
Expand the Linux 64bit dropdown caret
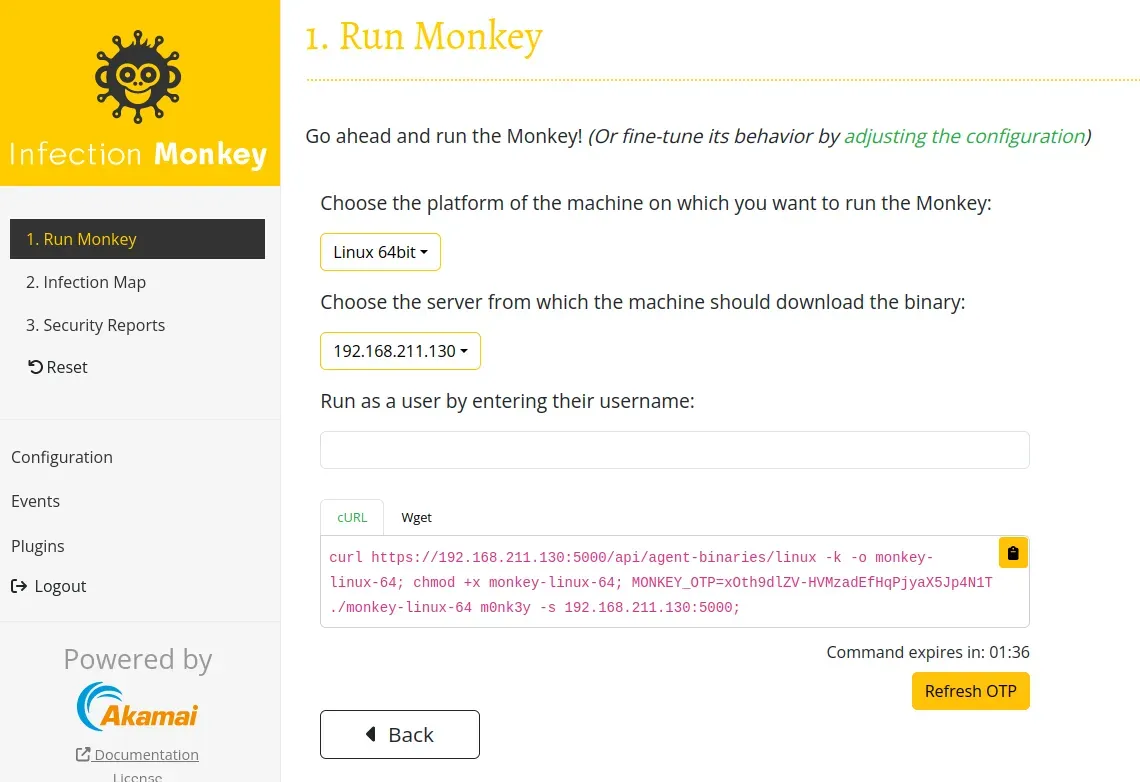tap(424, 252)
